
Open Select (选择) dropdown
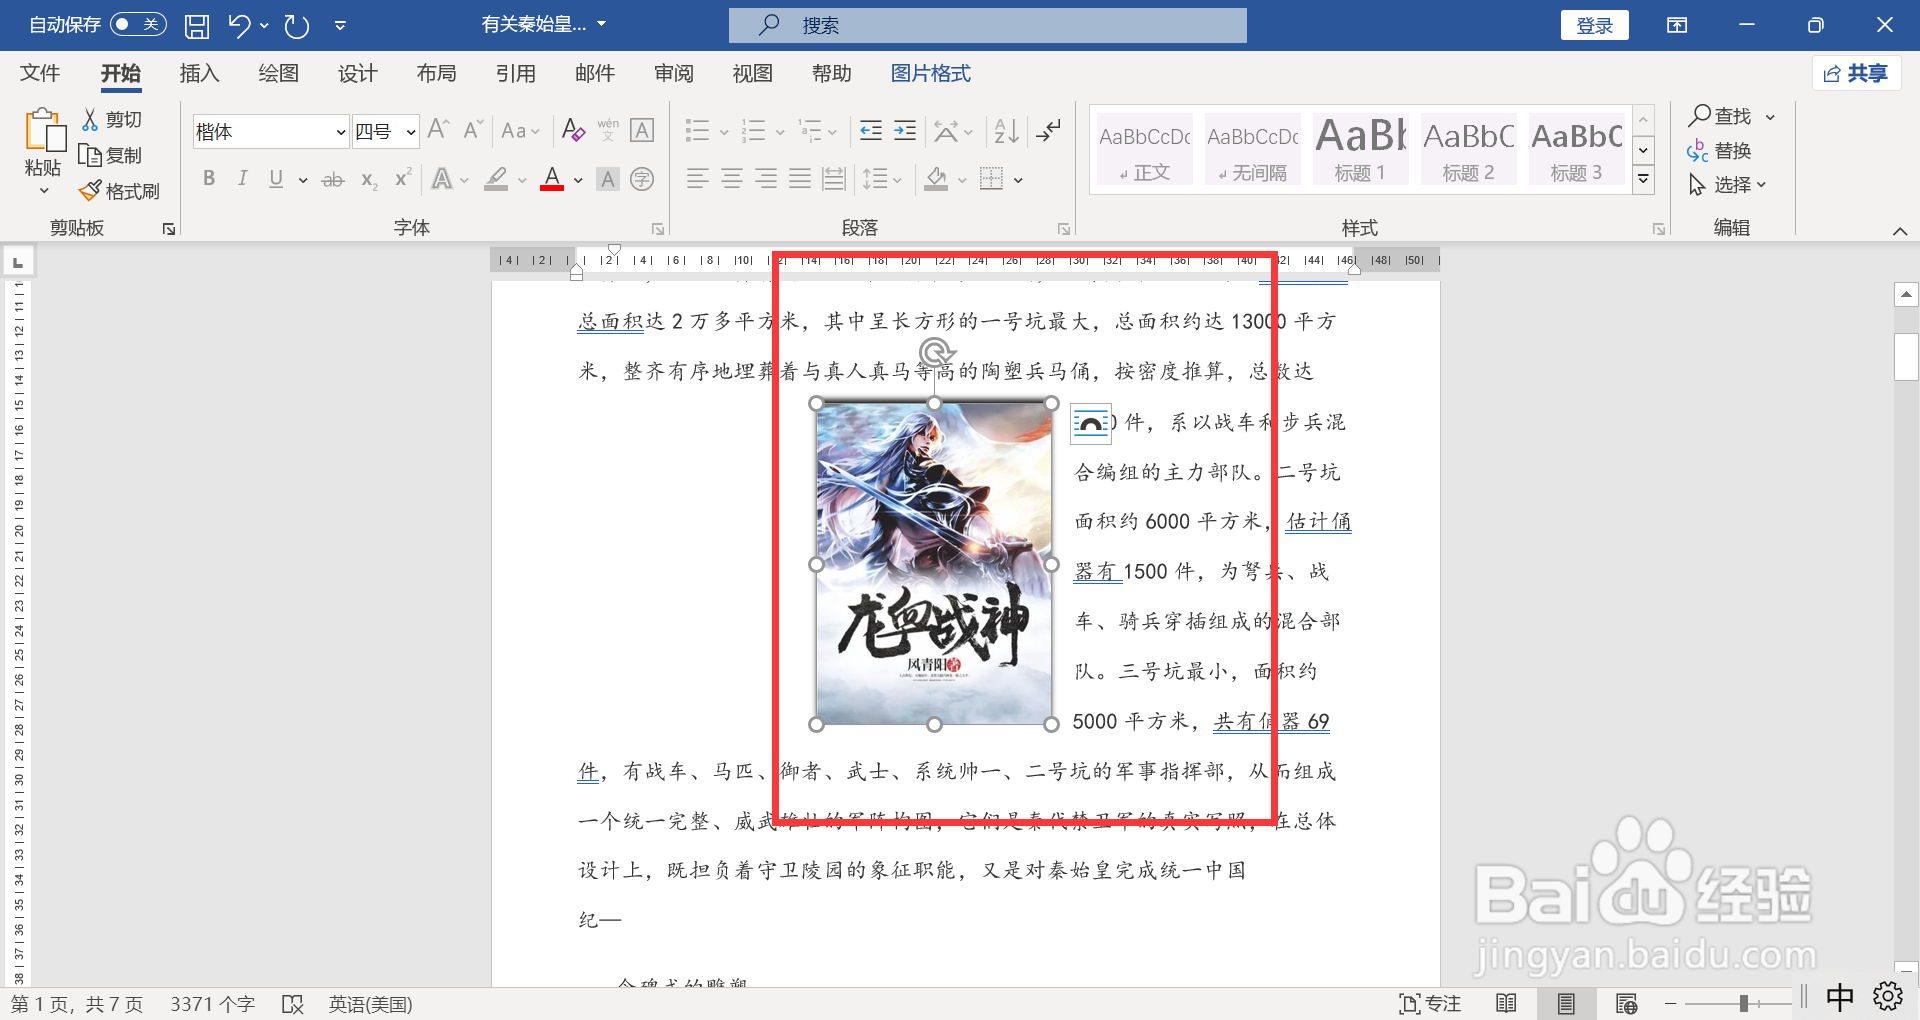point(1728,185)
